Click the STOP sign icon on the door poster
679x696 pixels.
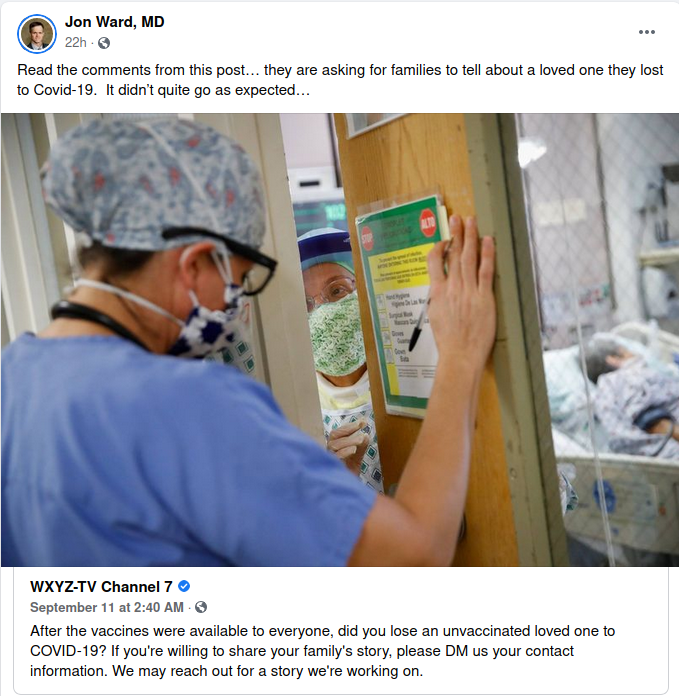(x=367, y=238)
